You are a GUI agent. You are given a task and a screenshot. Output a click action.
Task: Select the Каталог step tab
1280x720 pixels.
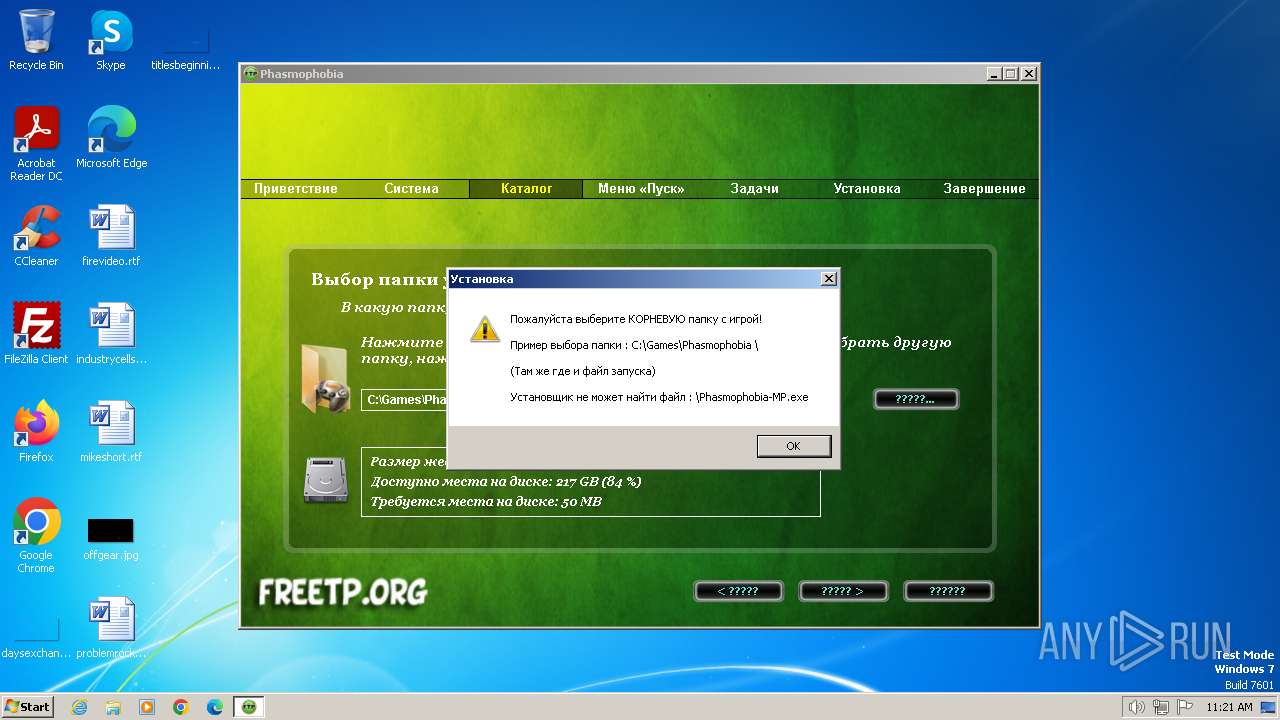click(x=526, y=188)
